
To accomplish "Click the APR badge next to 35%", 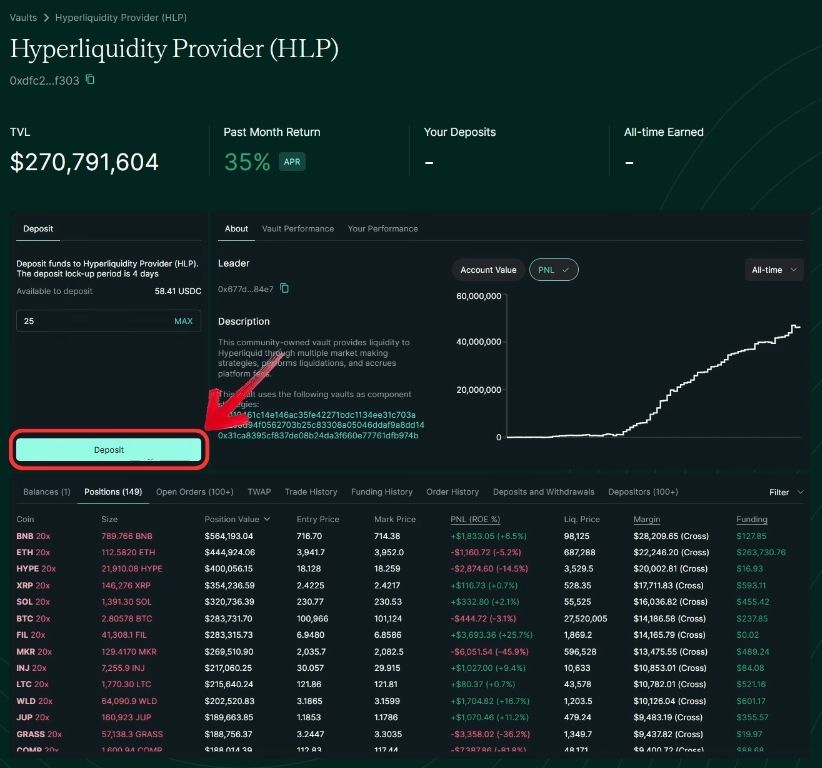I will (x=292, y=161).
